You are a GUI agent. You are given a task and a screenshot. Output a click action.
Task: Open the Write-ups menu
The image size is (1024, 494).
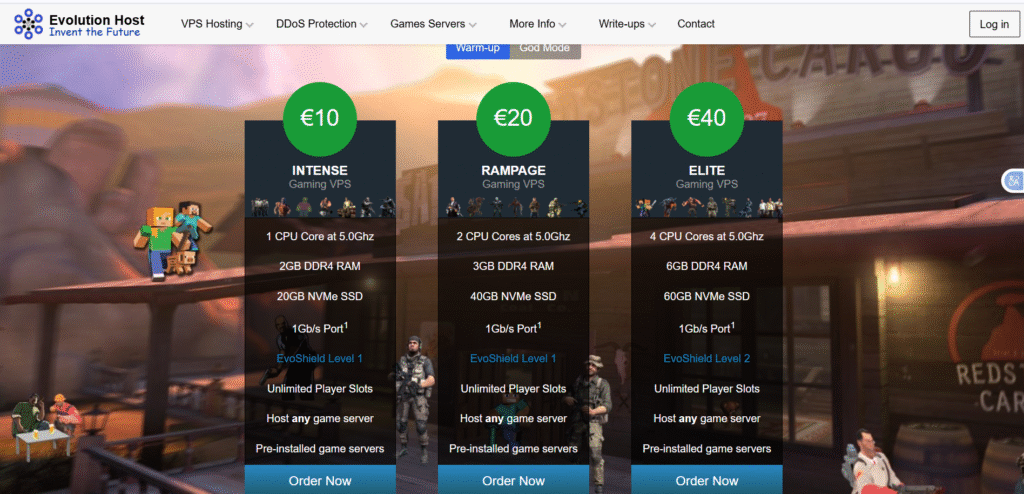click(x=627, y=24)
